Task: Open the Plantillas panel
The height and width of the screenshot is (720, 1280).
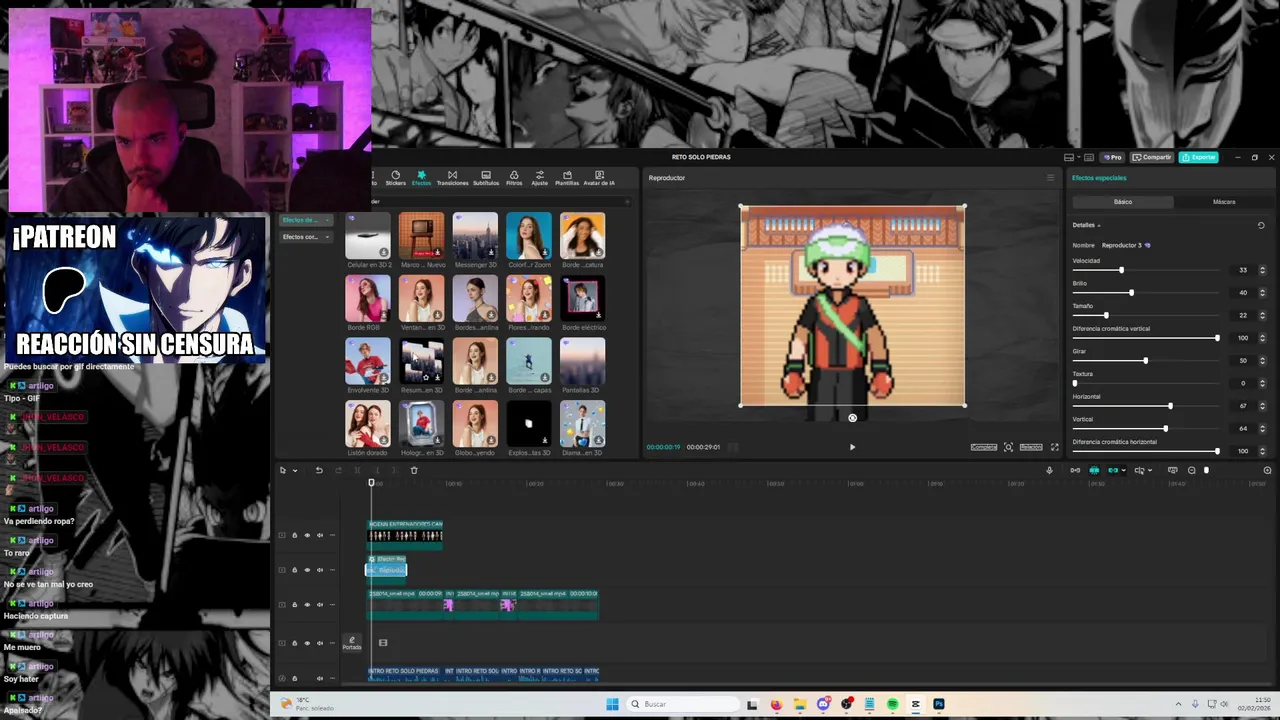Action: click(x=567, y=178)
